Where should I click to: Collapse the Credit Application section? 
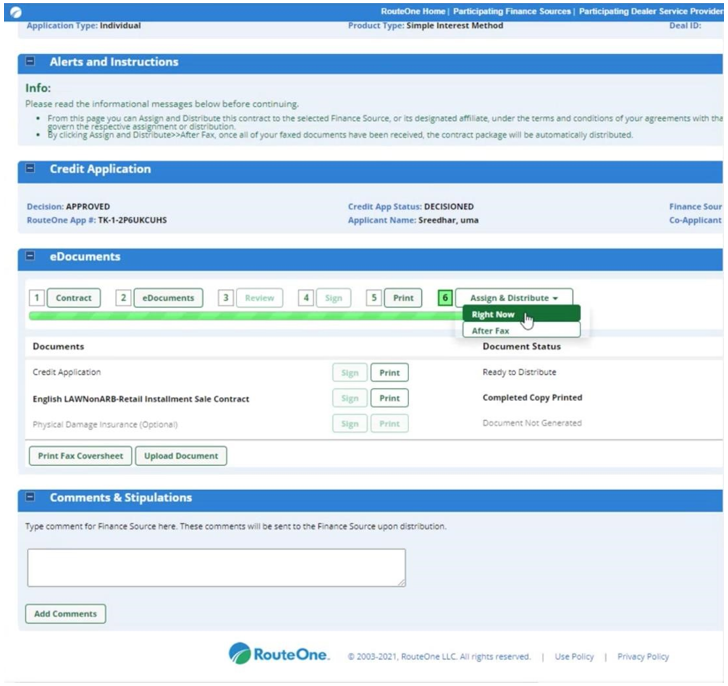pos(30,168)
